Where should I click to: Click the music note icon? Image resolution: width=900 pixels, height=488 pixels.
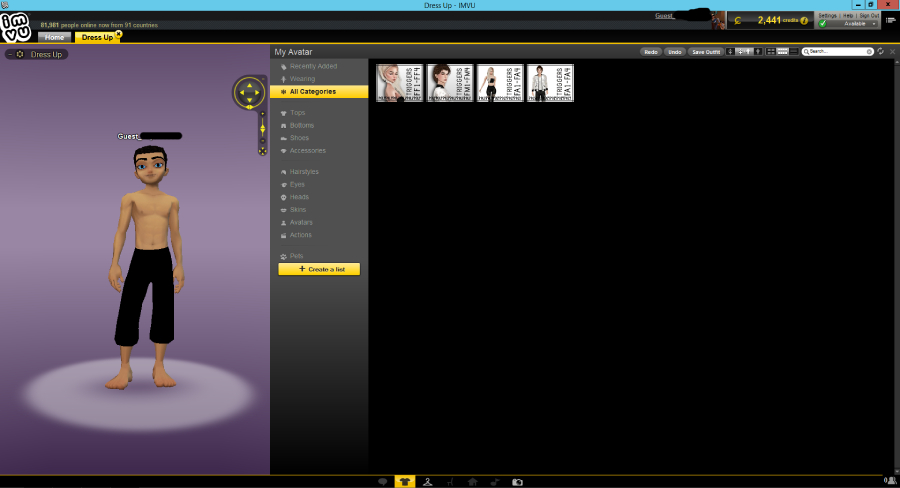tap(495, 482)
